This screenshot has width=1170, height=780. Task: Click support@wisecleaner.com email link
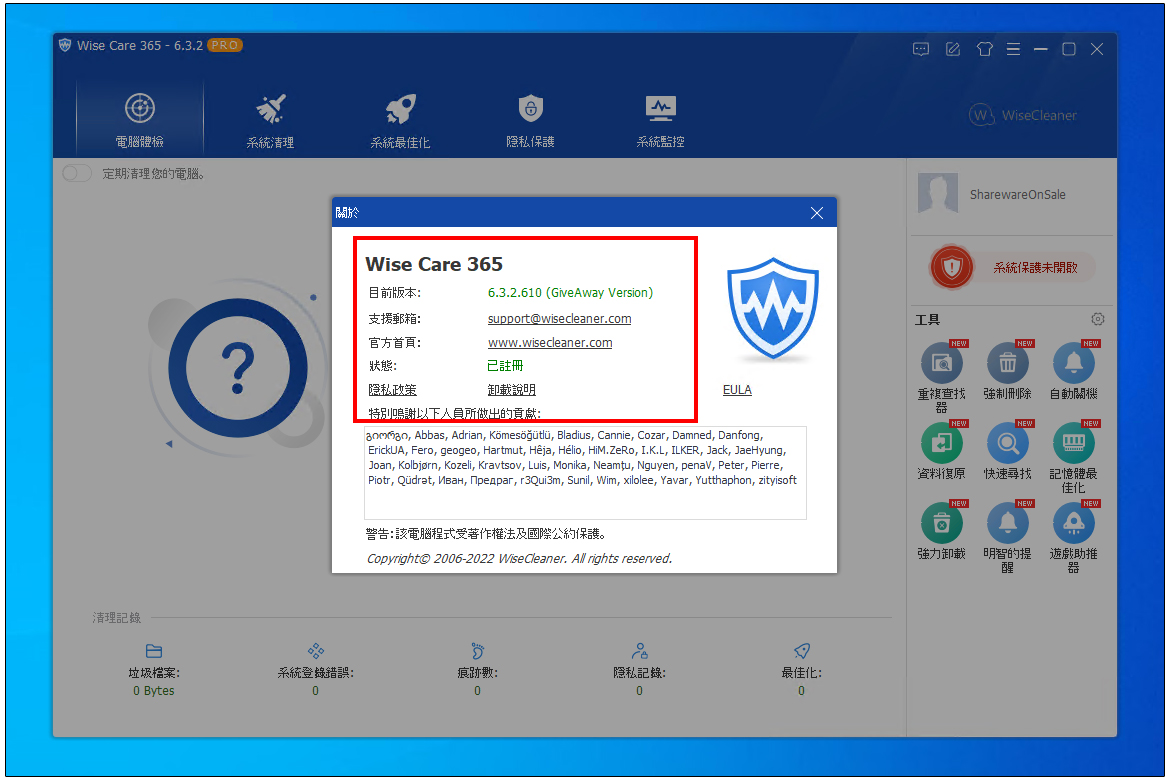[560, 319]
